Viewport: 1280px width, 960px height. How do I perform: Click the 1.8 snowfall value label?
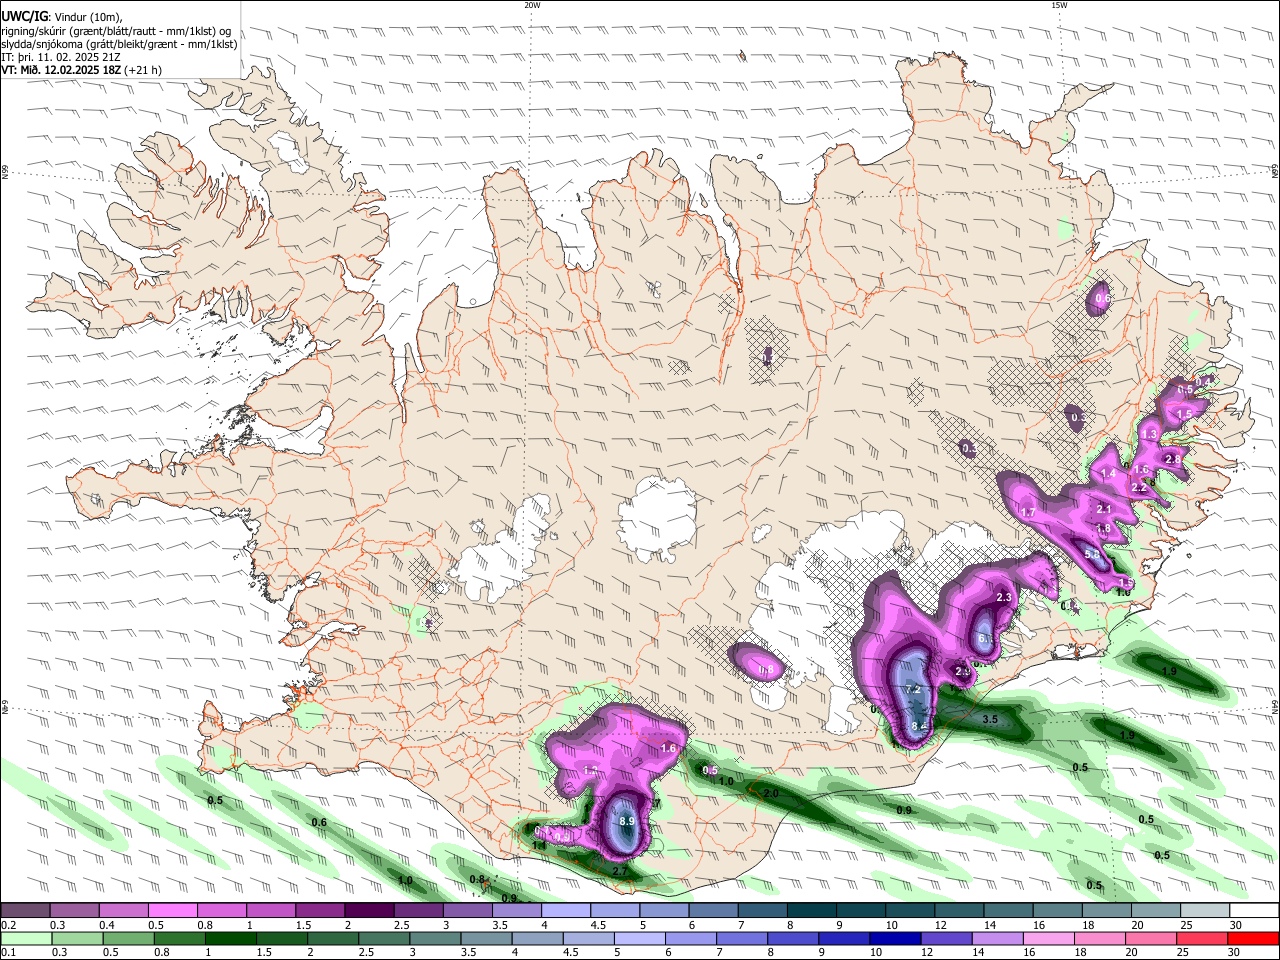pyautogui.click(x=1104, y=529)
